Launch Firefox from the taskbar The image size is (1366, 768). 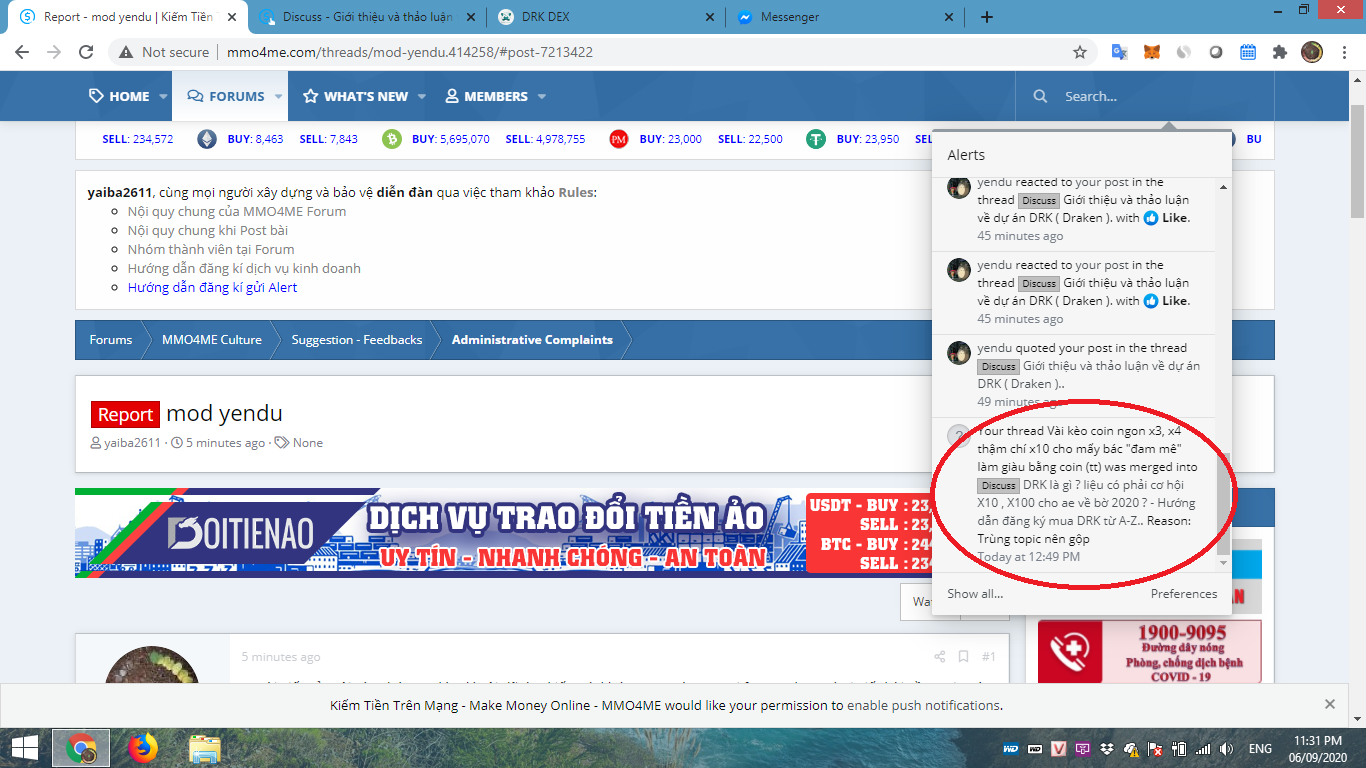pos(143,747)
